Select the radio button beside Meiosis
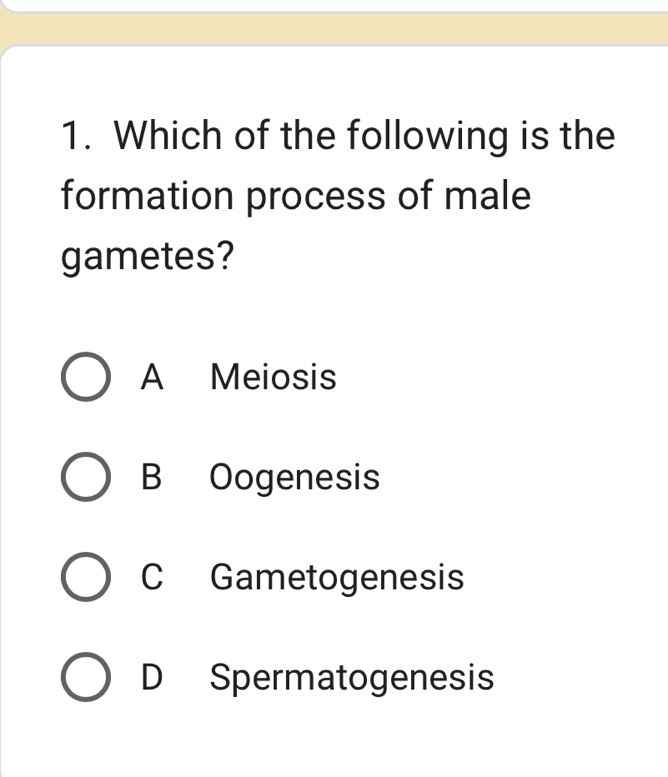This screenshot has height=777, width=668. tap(86, 378)
